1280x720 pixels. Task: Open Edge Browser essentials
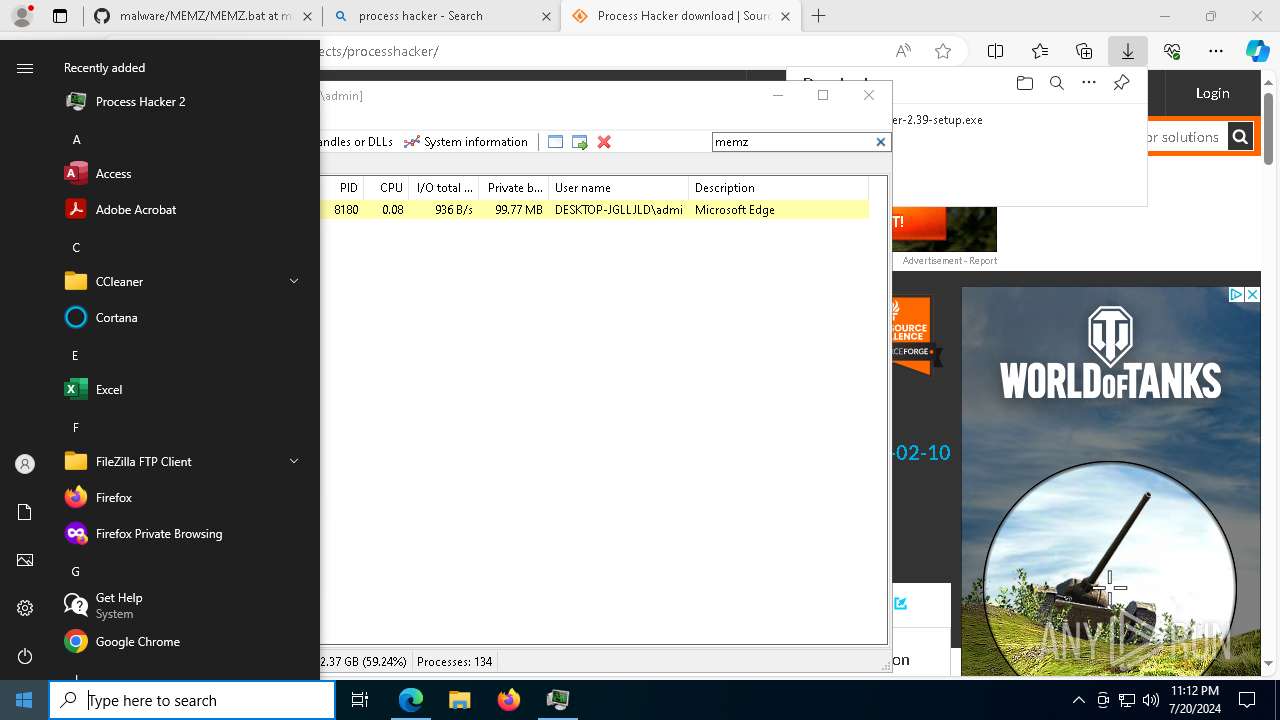click(1172, 51)
